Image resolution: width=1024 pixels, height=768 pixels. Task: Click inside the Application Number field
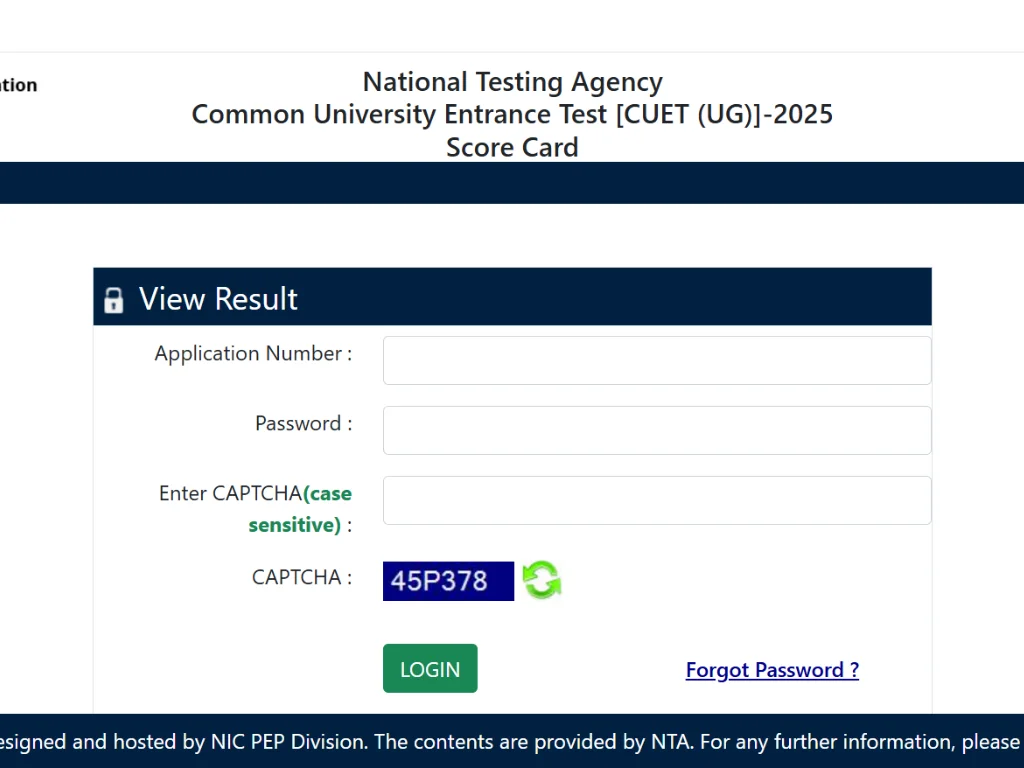(656, 360)
